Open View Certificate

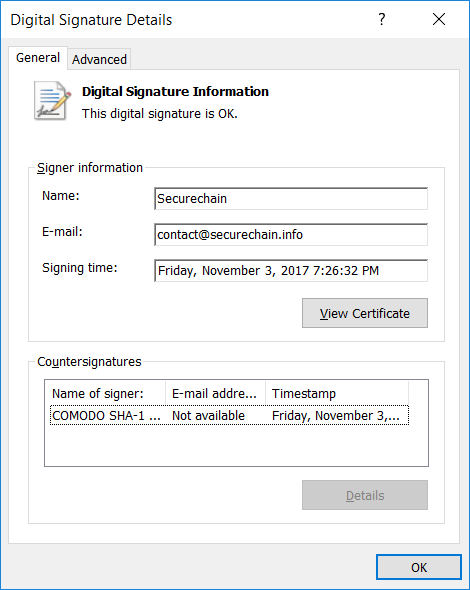click(365, 313)
